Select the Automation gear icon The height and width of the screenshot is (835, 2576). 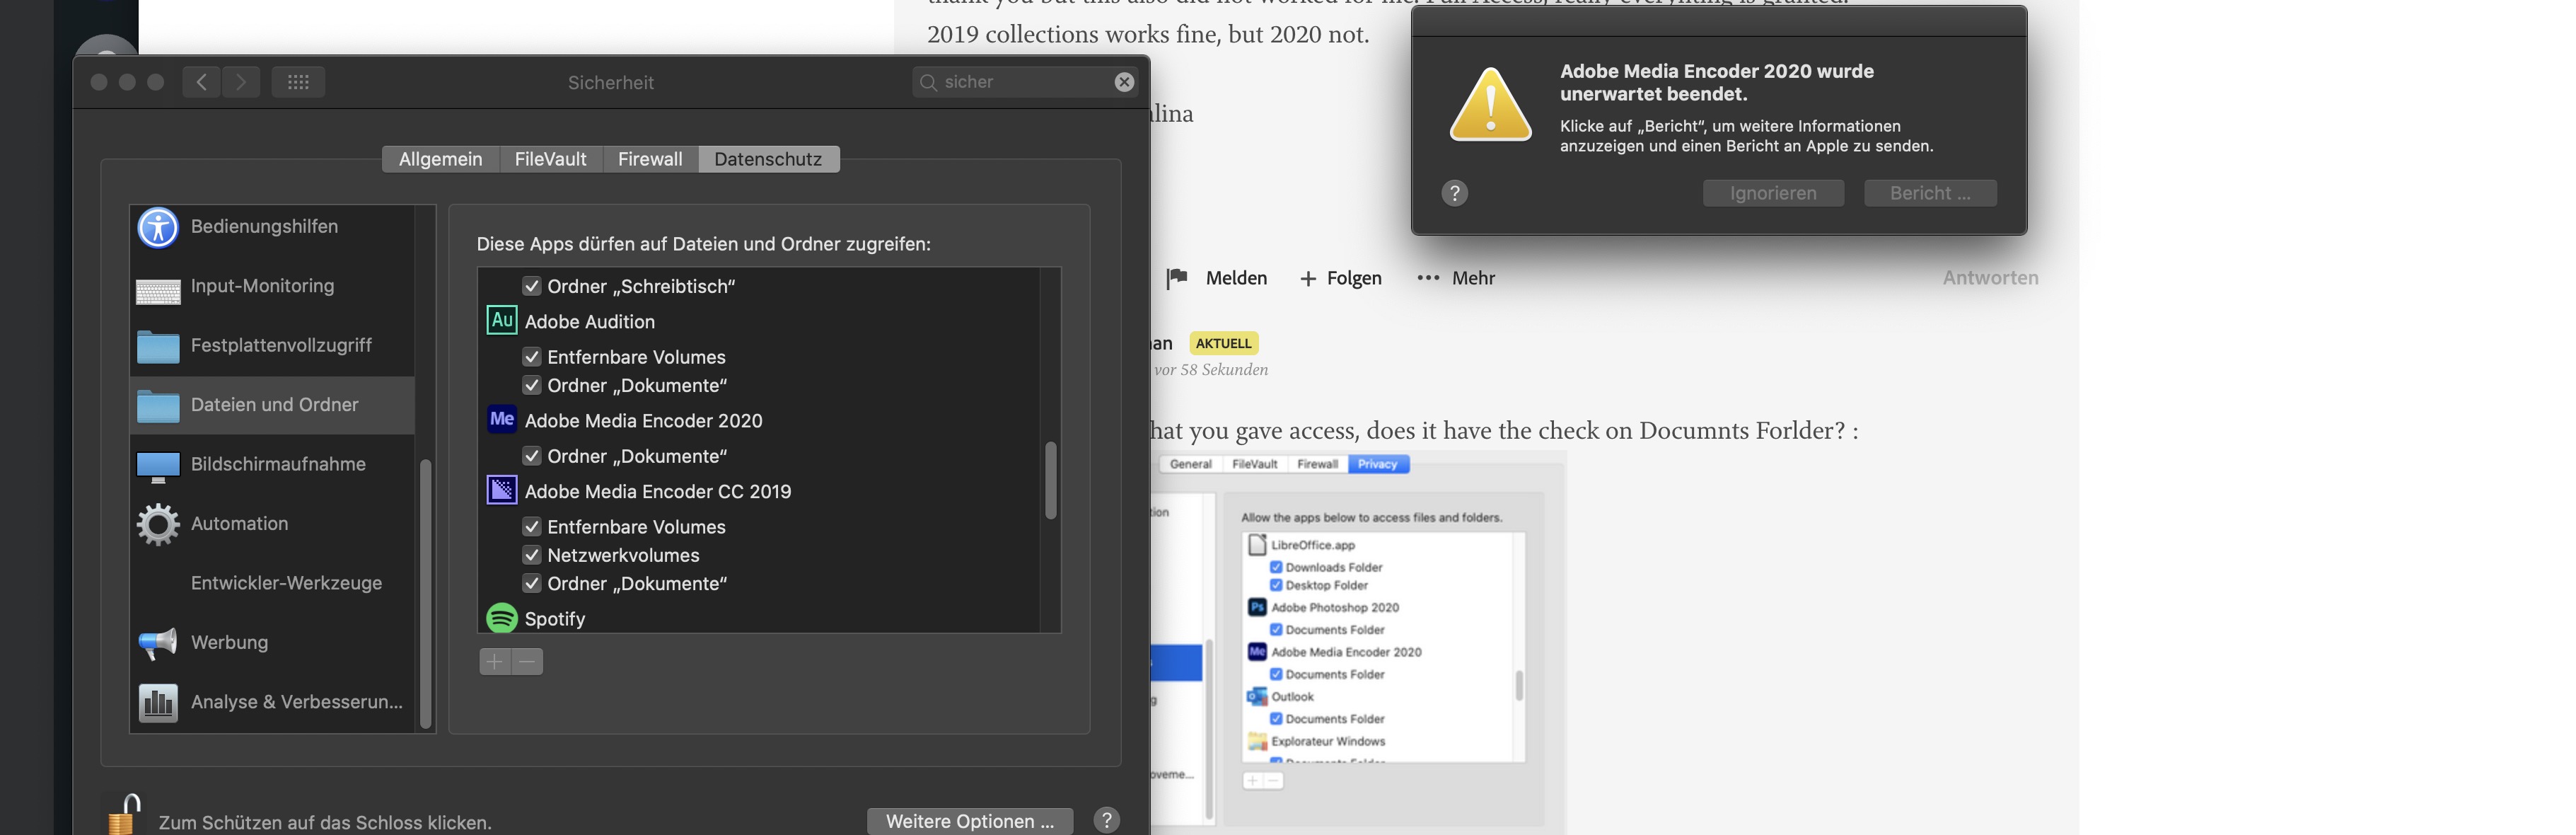pos(158,524)
